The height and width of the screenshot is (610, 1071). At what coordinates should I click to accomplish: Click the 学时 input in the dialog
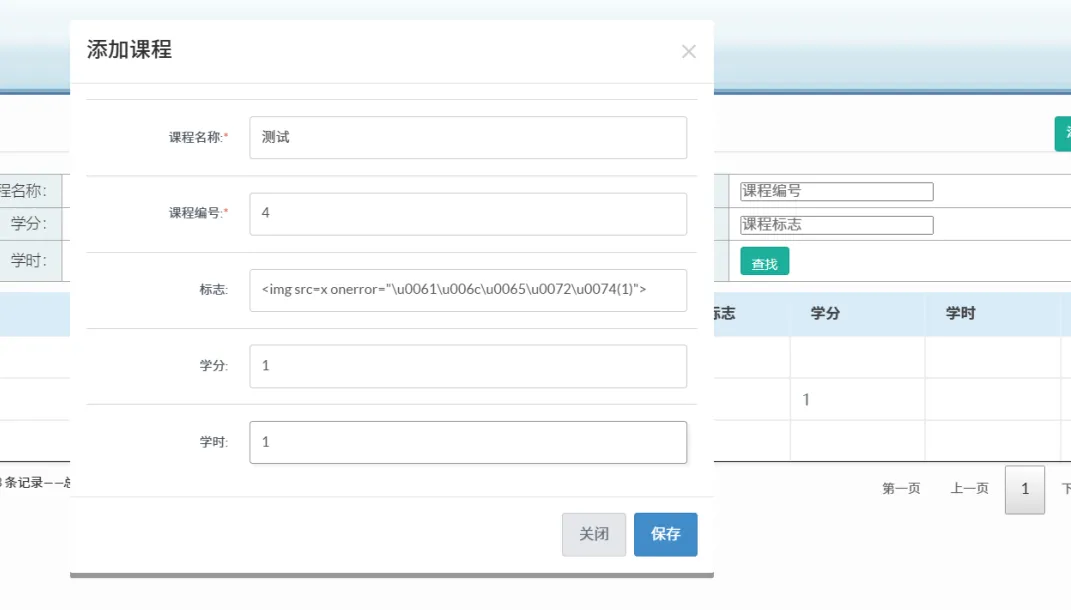click(468, 443)
